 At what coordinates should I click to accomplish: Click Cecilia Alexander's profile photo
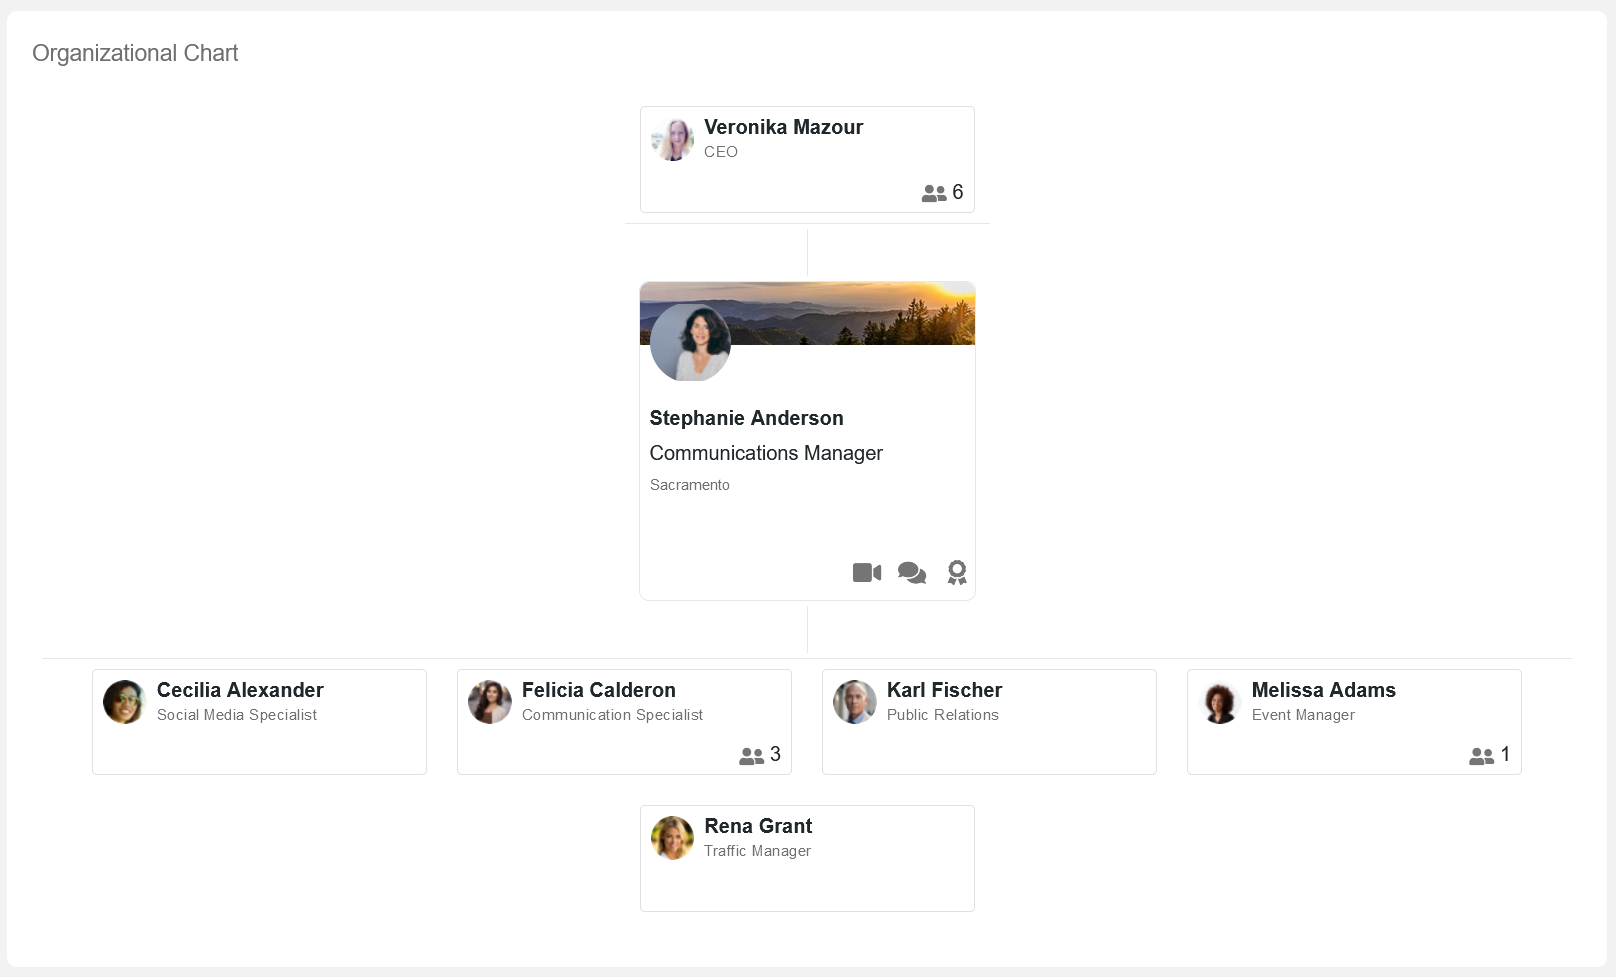(x=124, y=702)
